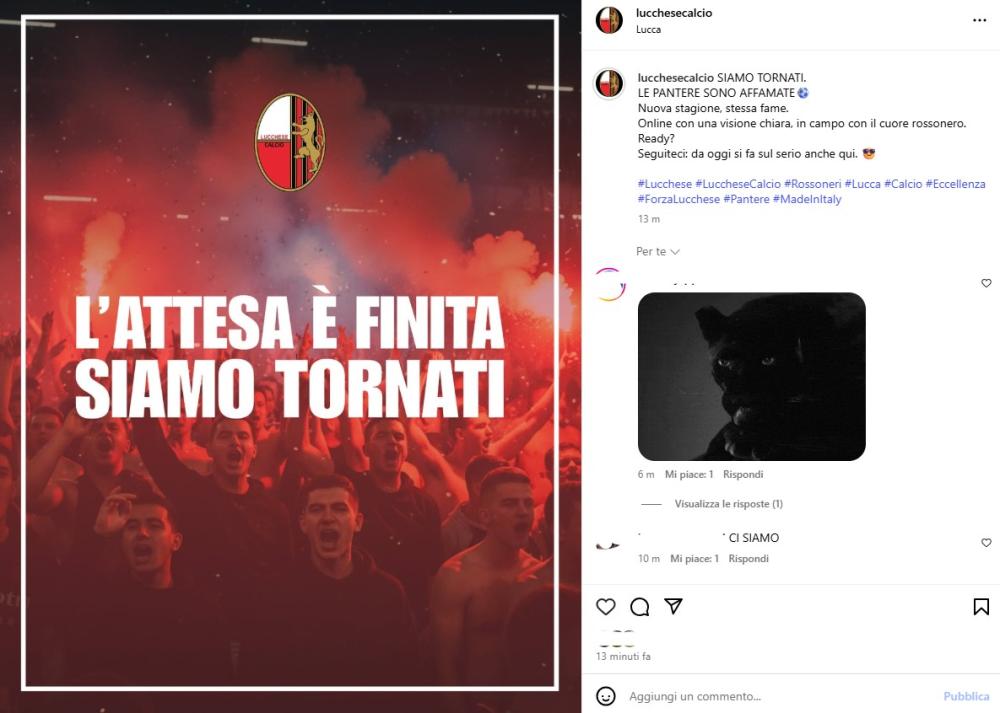This screenshot has width=1000, height=713.
Task: Expand the Per te comment sorting dropdown
Action: click(x=658, y=251)
